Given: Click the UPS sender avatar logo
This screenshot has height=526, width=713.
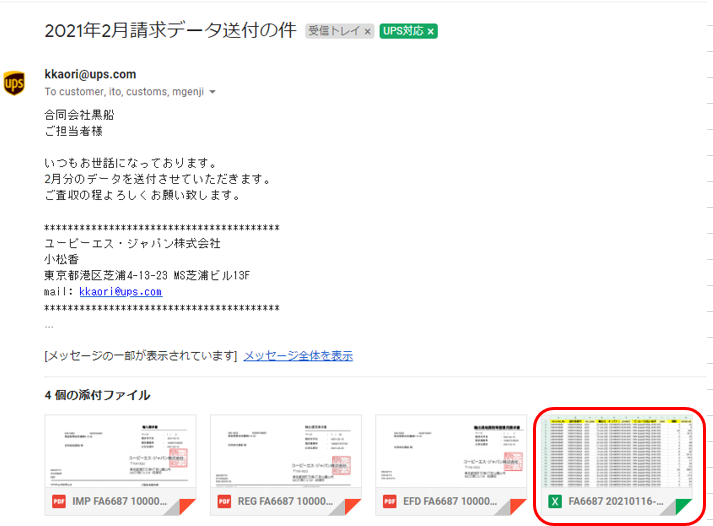Looking at the screenshot, I should click(x=14, y=83).
